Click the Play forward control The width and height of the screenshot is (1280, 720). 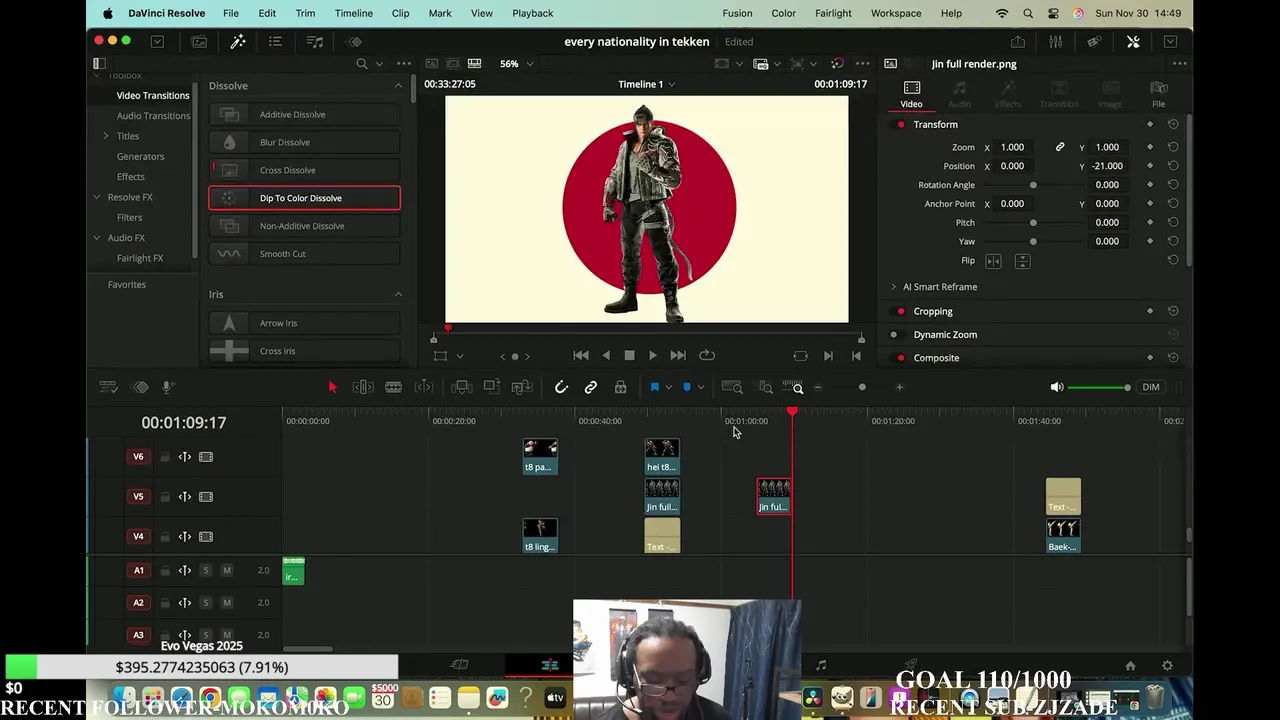[653, 355]
